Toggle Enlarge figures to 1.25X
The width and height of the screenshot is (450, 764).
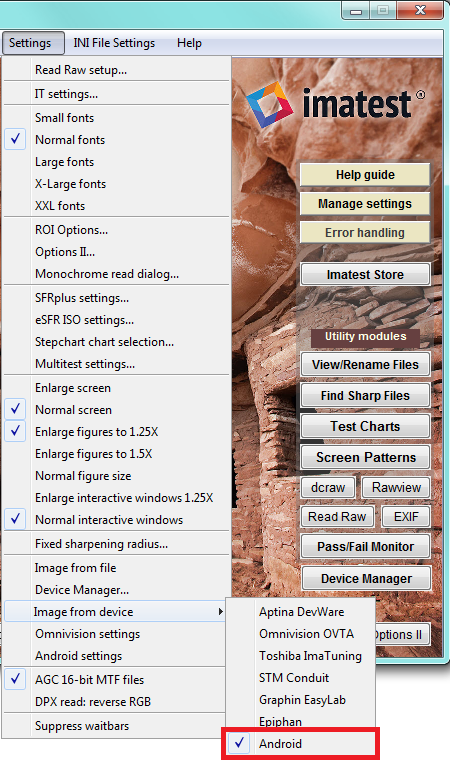click(x=117, y=432)
